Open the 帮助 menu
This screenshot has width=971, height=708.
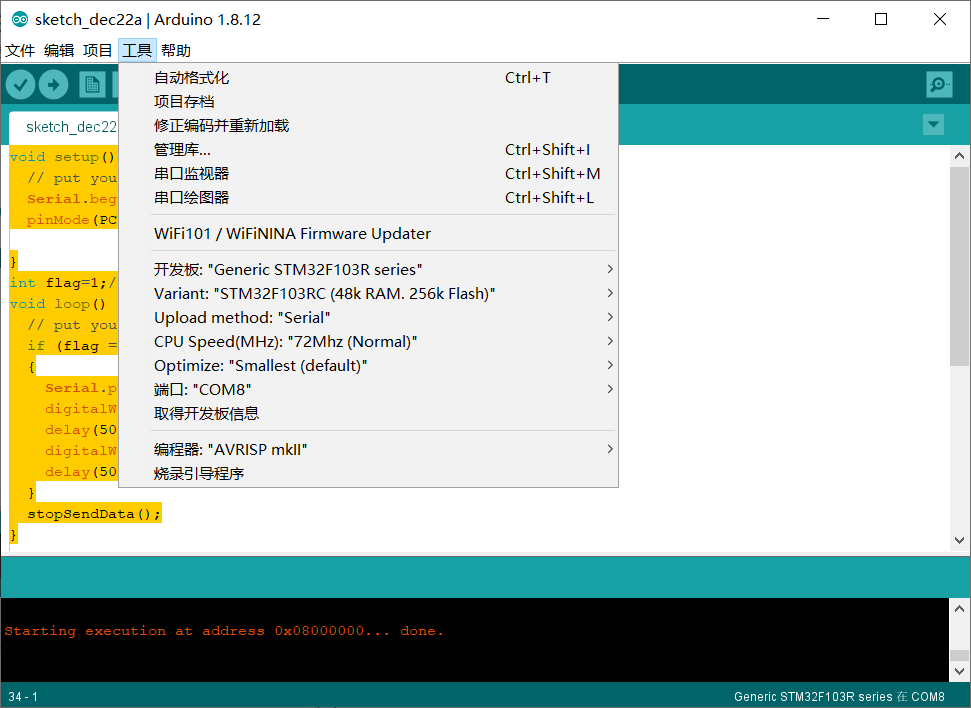(176, 50)
